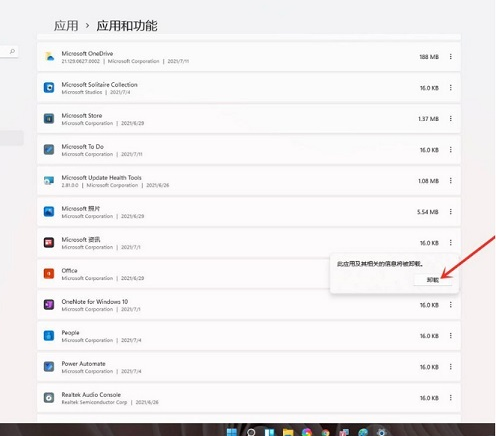
Task: Select the People name text
Action: point(70,333)
